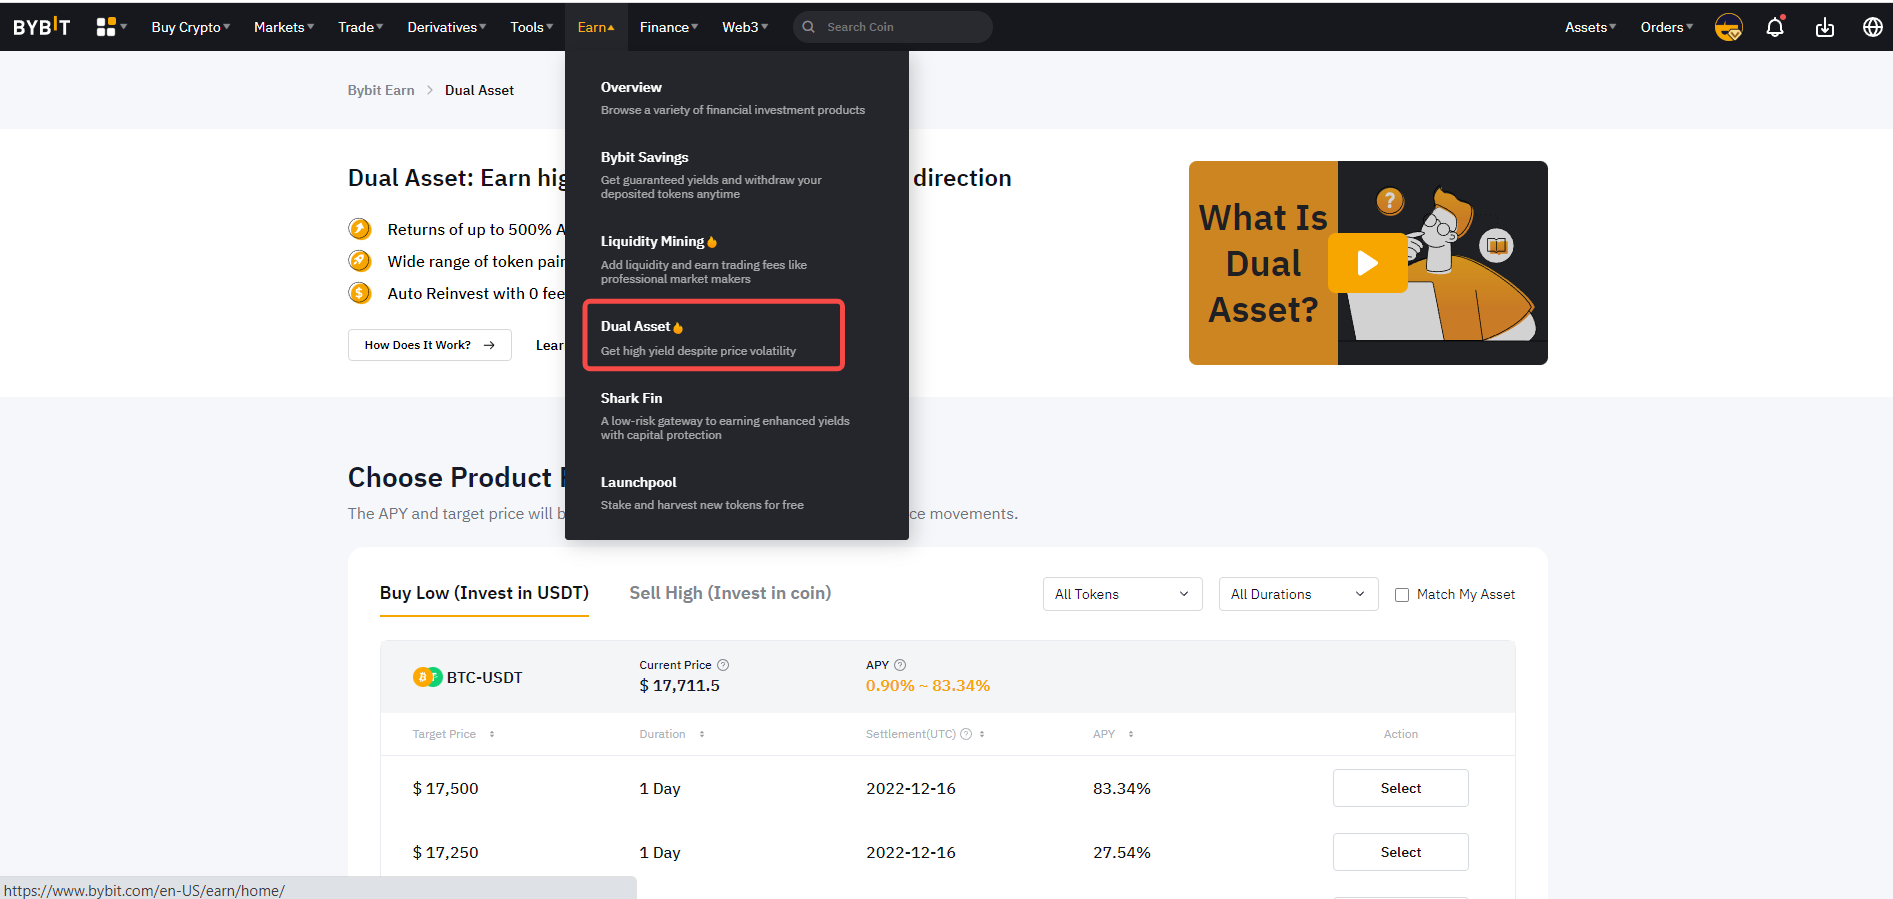Open the language globe icon

(x=1873, y=27)
